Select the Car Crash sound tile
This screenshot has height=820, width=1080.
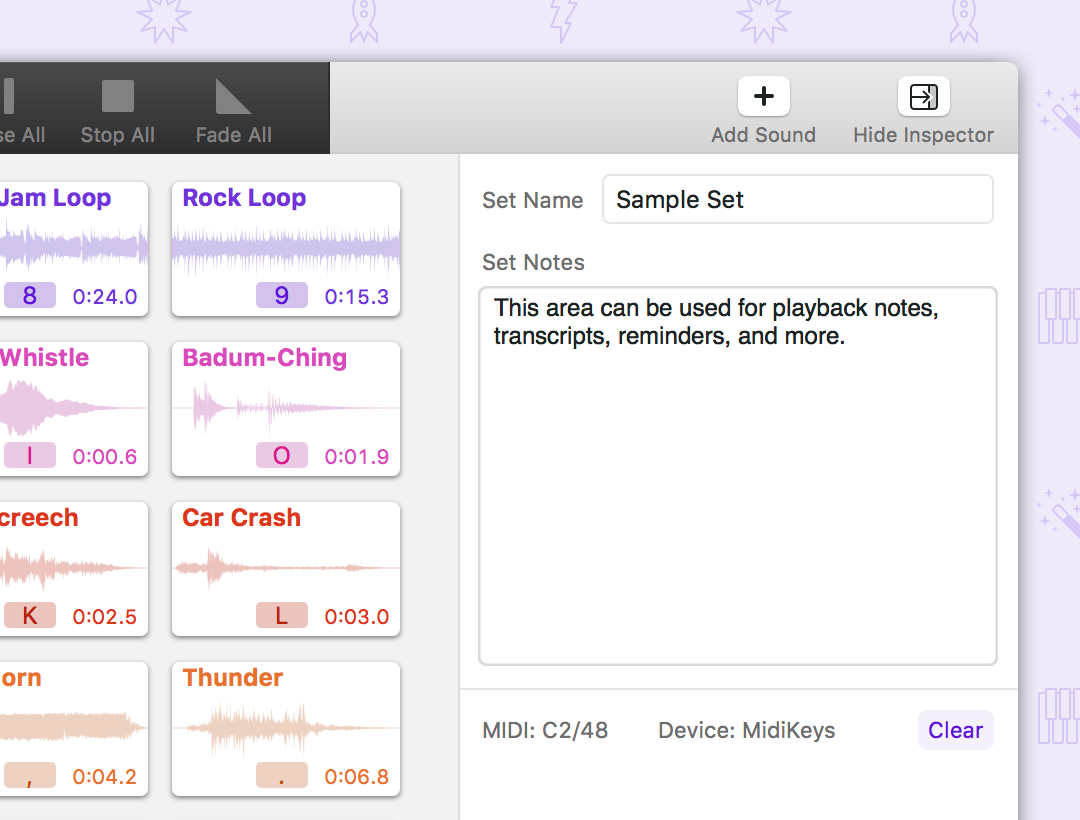[286, 569]
